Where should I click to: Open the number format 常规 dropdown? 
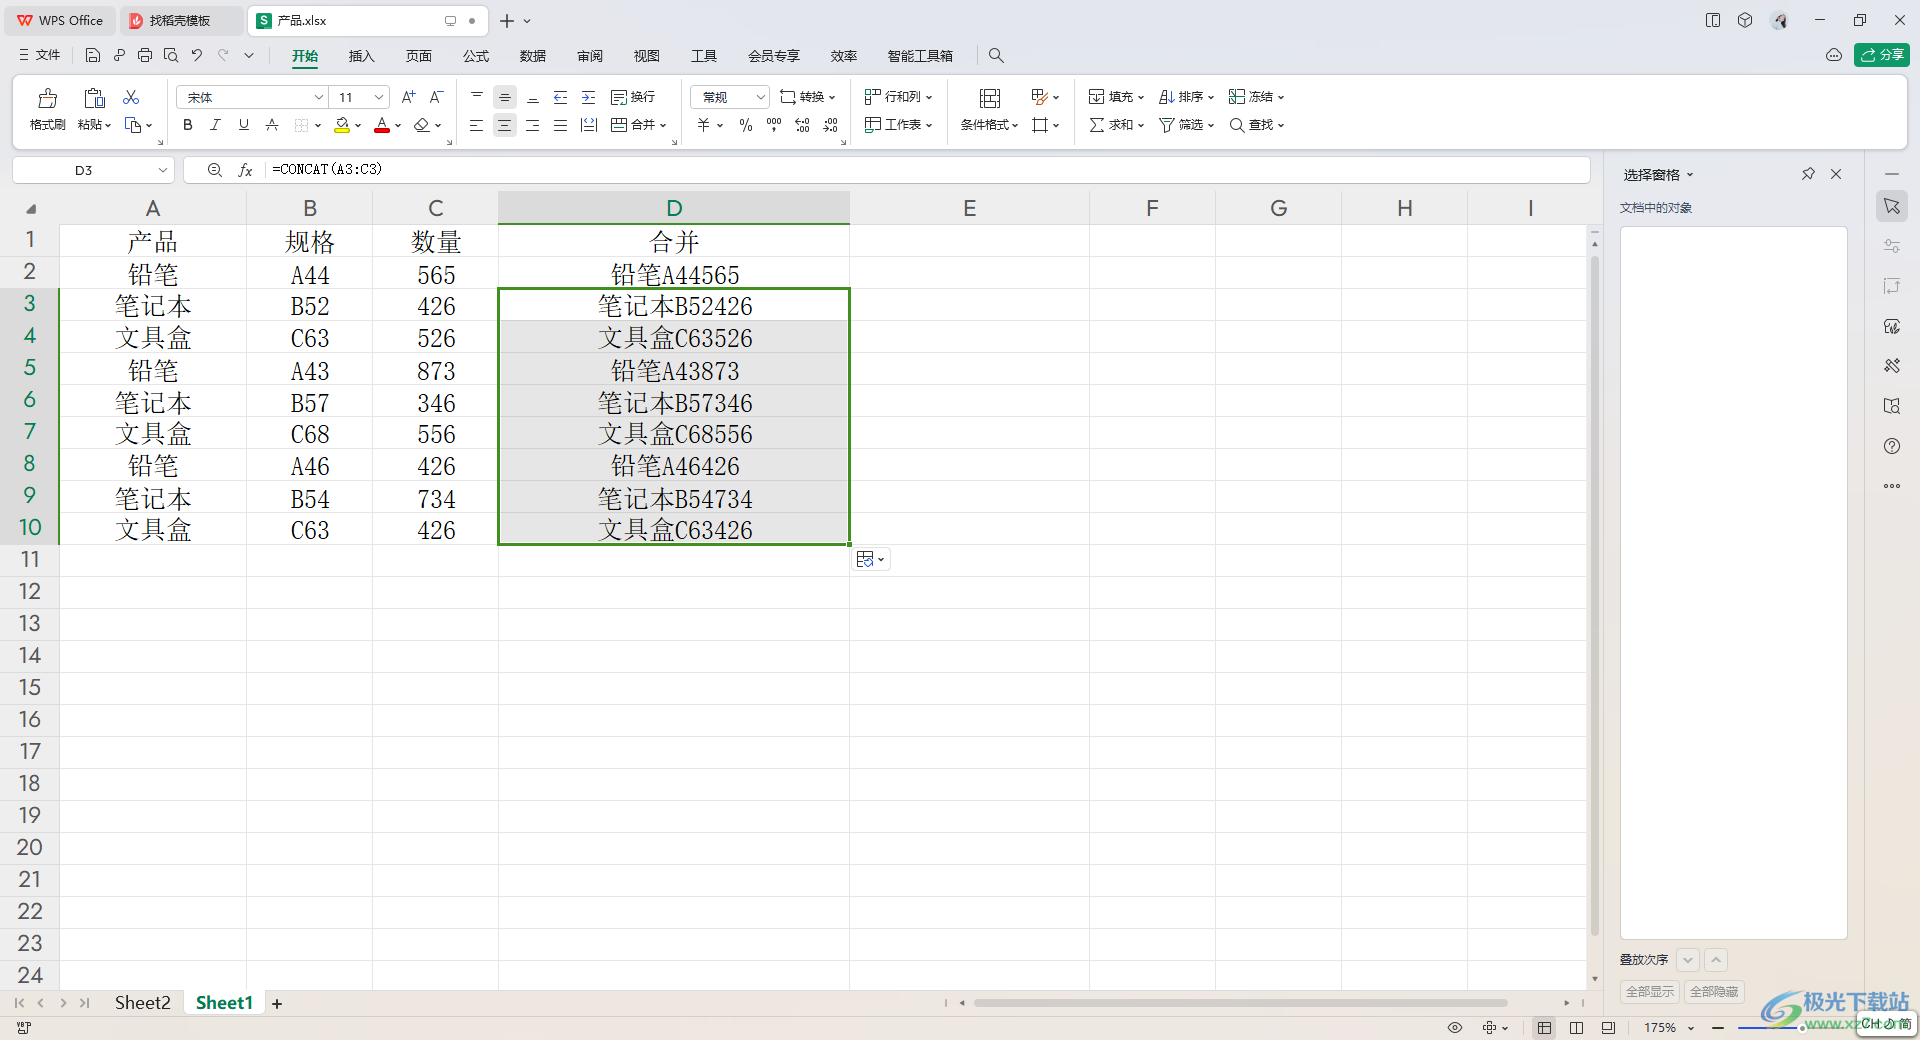click(760, 97)
